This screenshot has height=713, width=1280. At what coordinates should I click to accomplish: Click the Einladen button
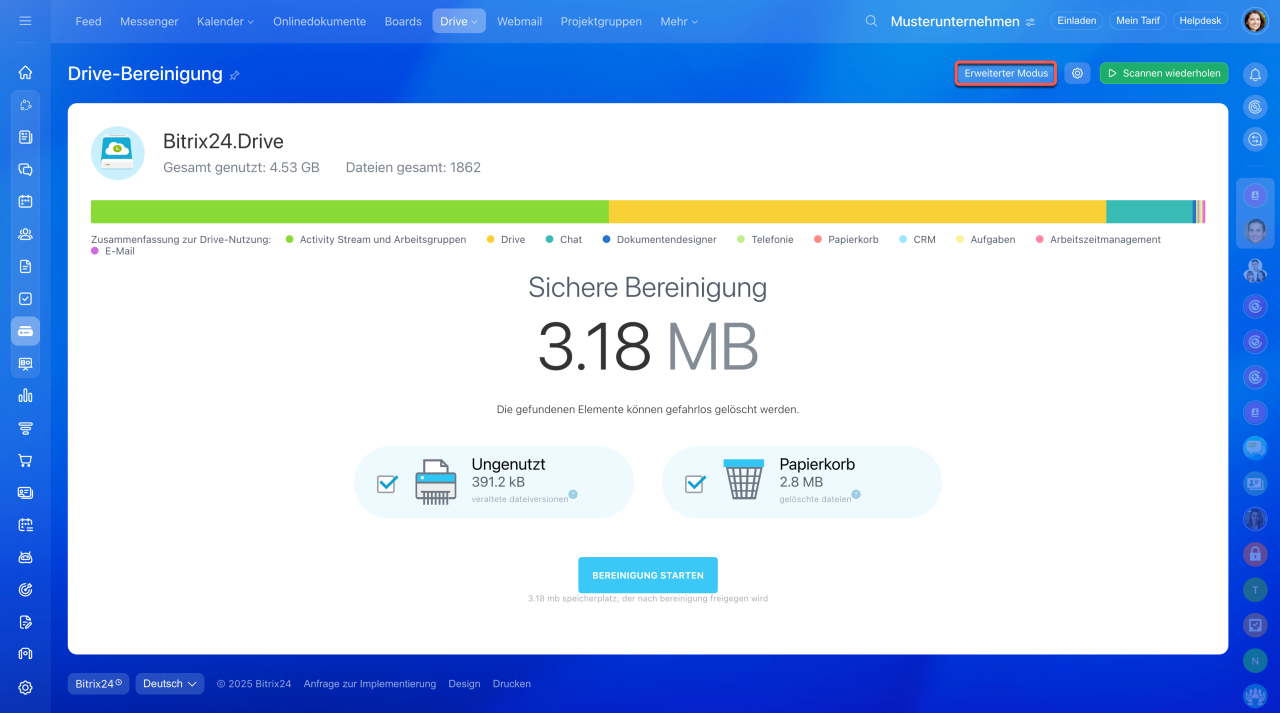click(x=1076, y=20)
